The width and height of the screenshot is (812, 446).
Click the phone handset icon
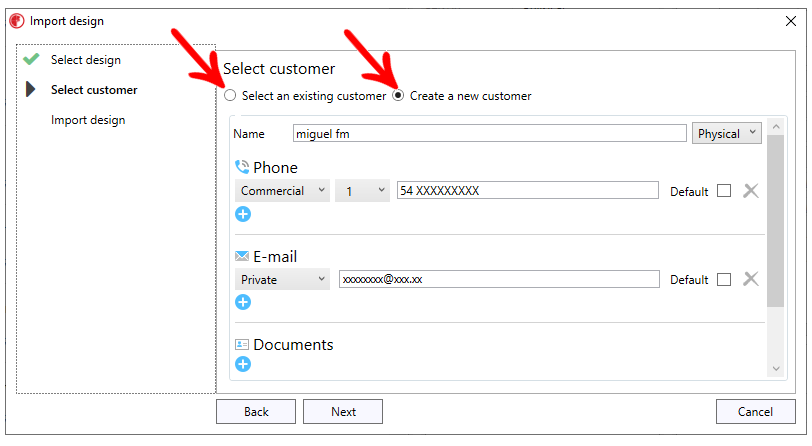coord(242,167)
